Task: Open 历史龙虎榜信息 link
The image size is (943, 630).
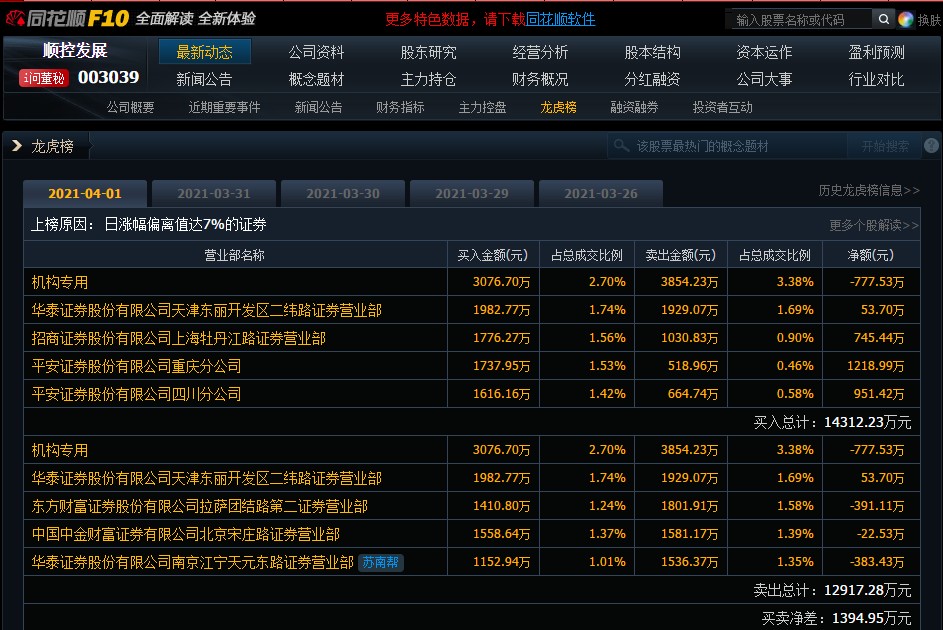Action: (869, 191)
